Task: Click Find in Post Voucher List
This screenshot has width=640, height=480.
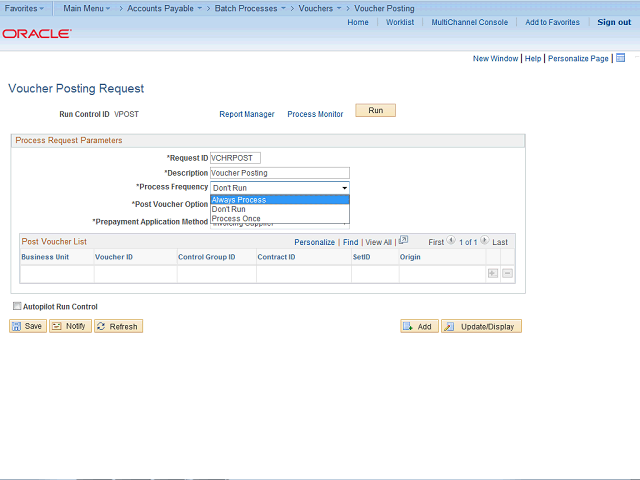Action: [x=350, y=242]
